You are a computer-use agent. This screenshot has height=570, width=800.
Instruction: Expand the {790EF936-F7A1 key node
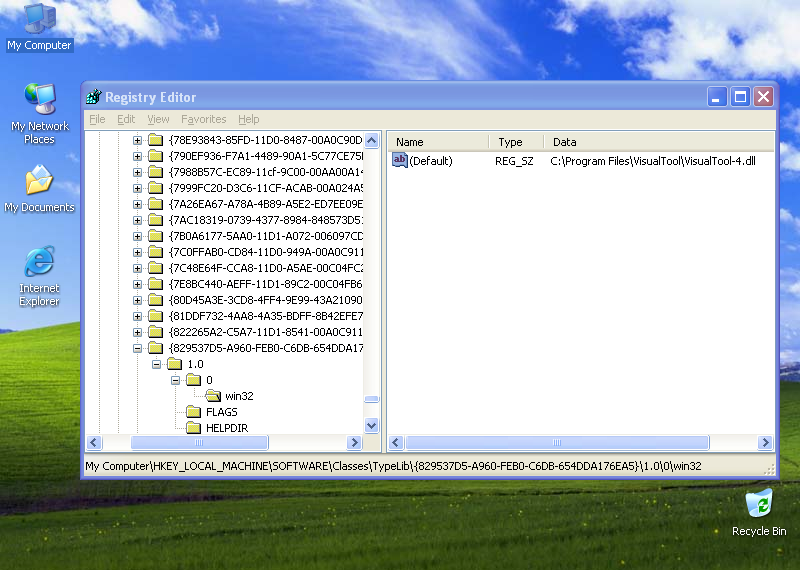(137, 156)
